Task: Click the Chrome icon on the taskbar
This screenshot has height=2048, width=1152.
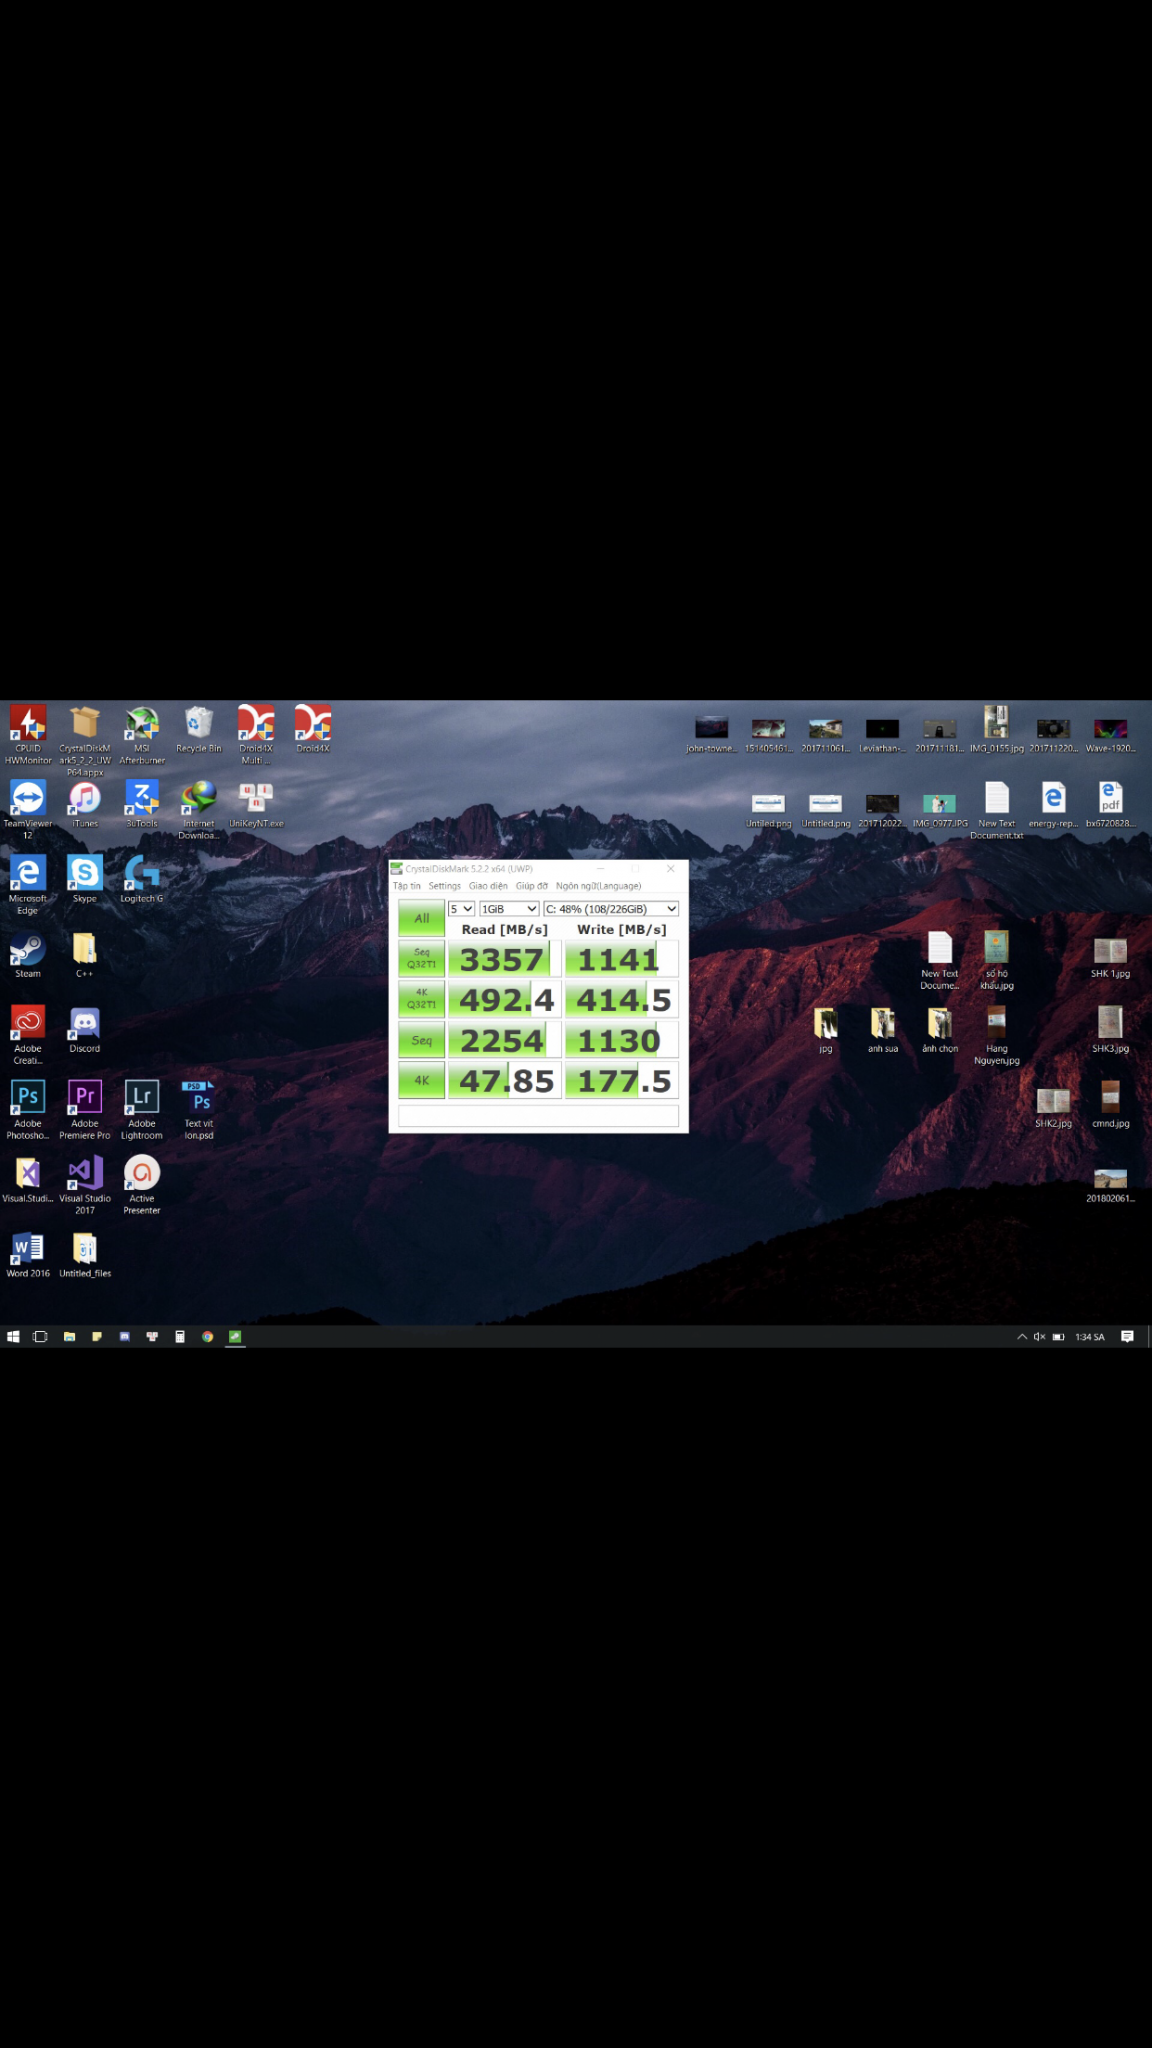Action: tap(208, 1337)
